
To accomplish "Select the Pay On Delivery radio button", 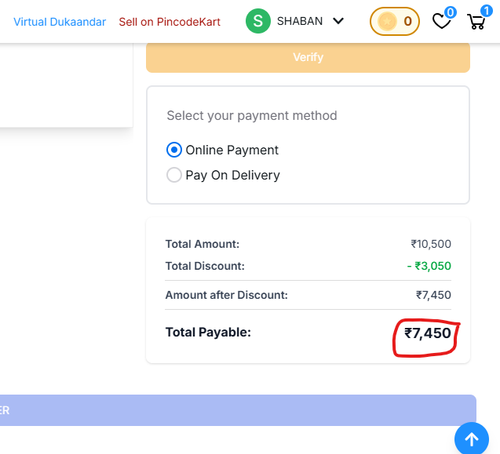I will click(x=174, y=175).
